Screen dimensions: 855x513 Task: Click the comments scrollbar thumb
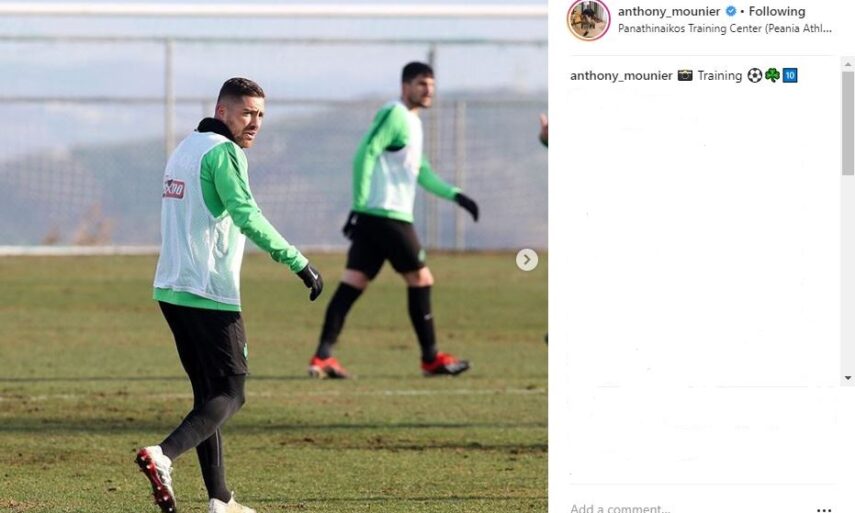click(848, 123)
